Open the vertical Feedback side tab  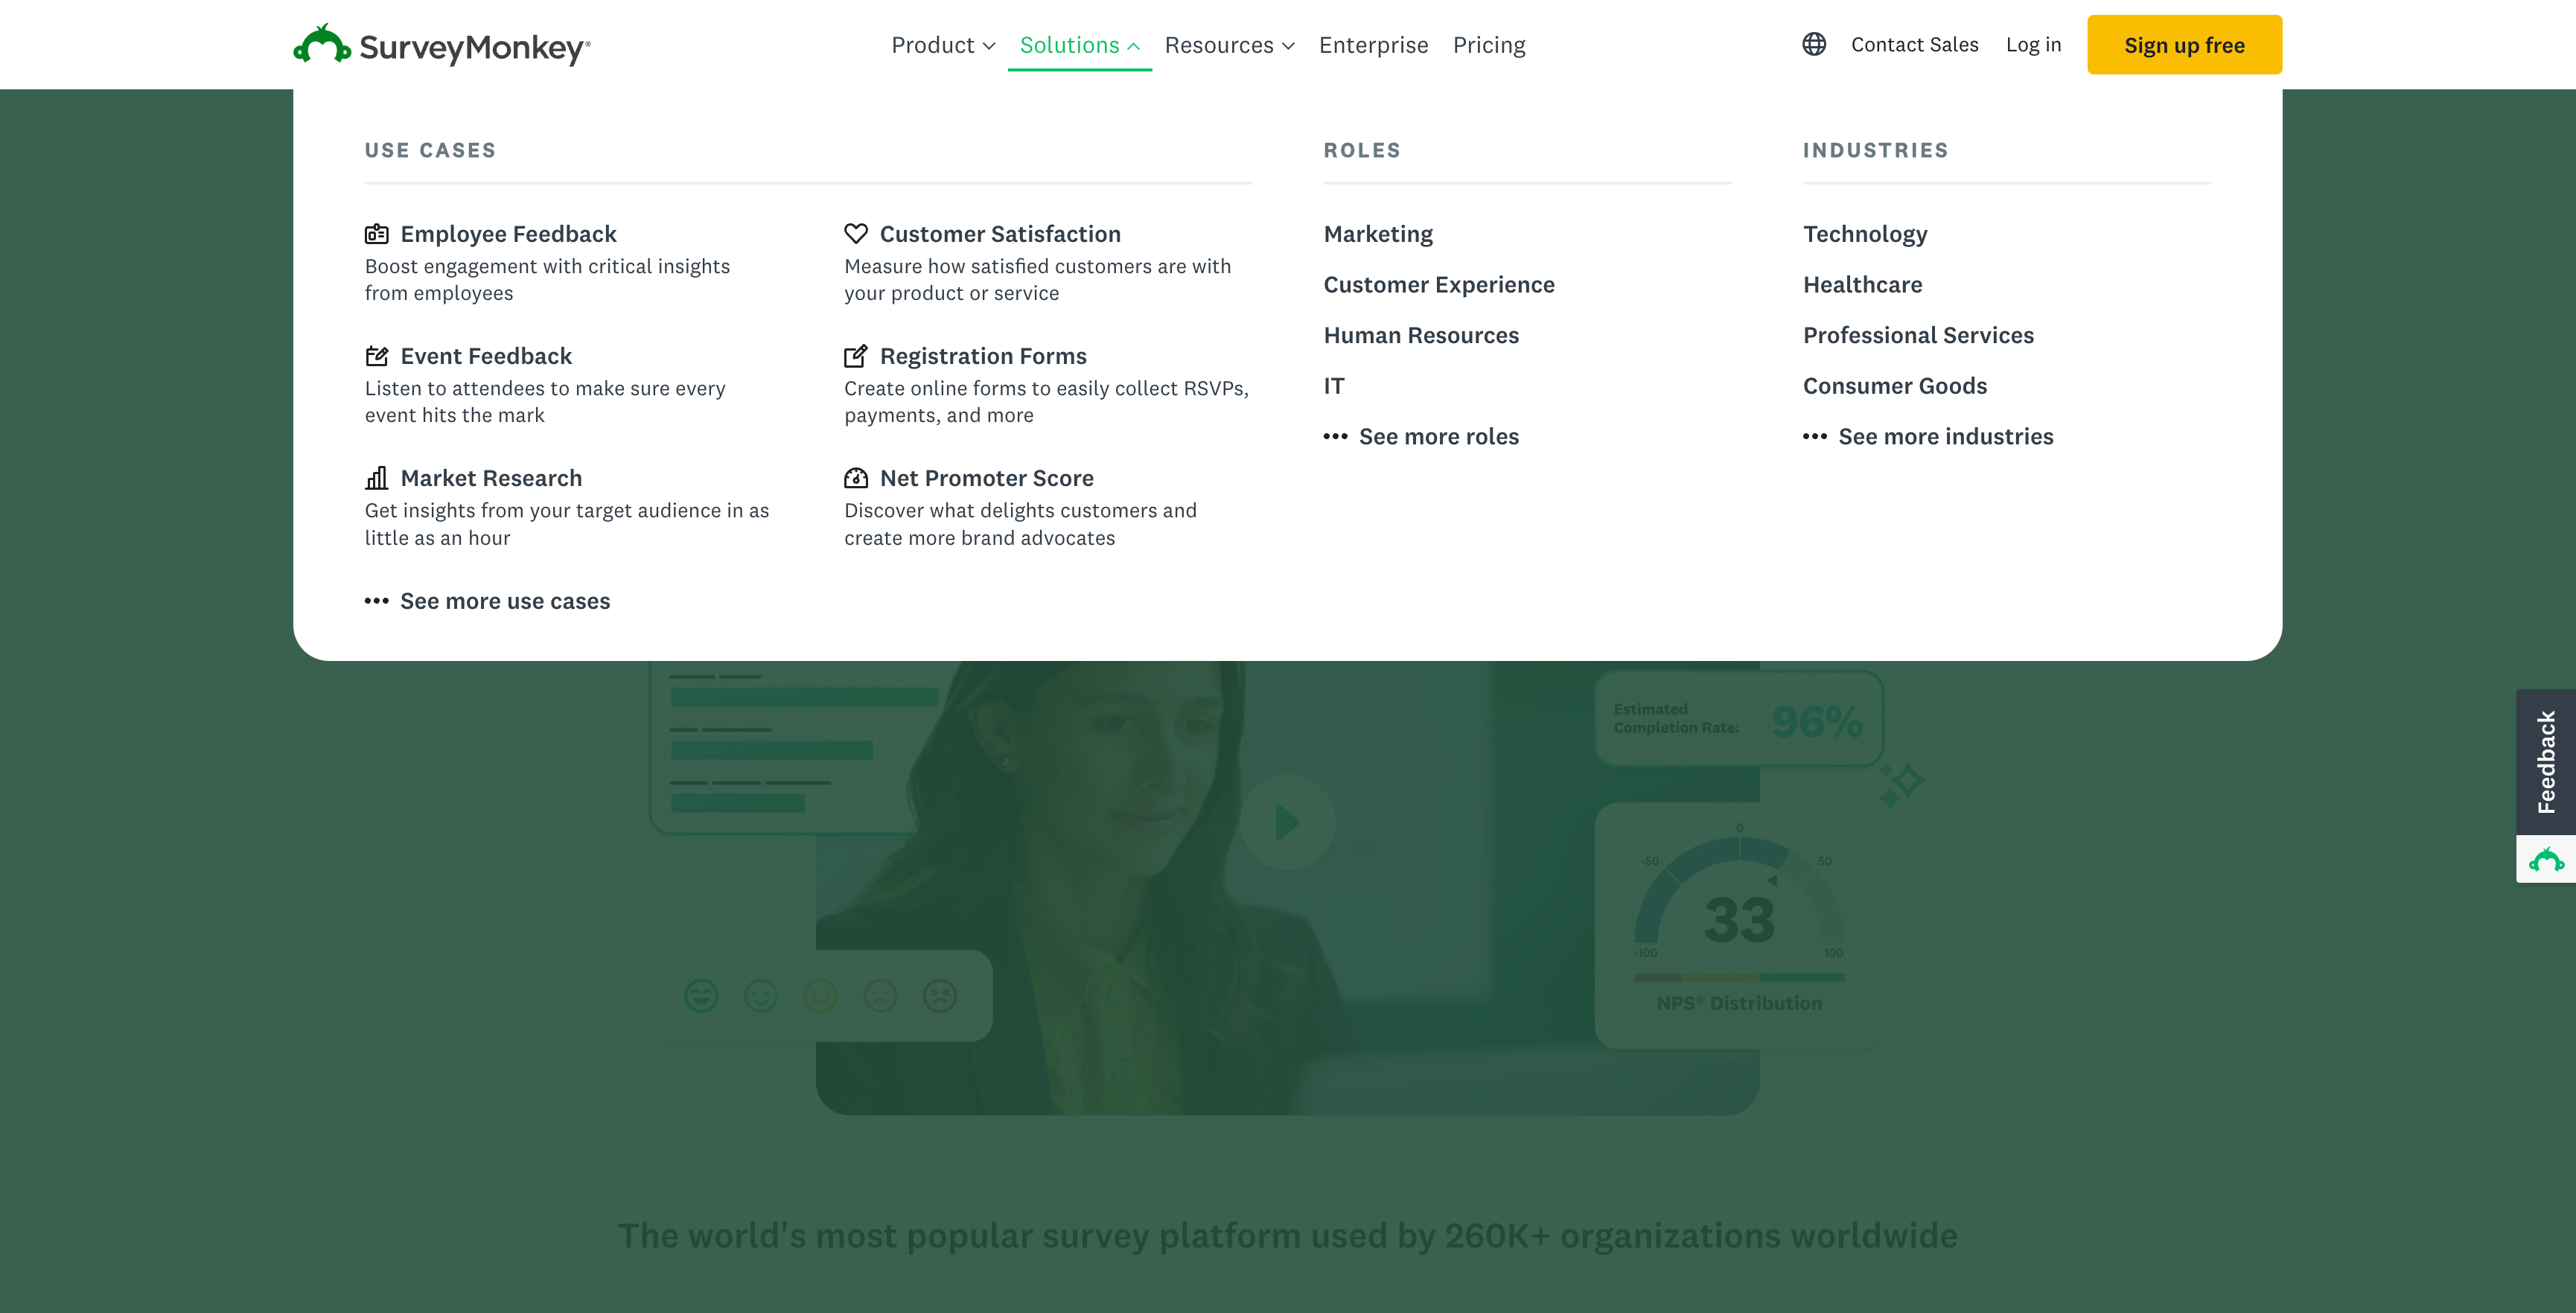point(2545,761)
